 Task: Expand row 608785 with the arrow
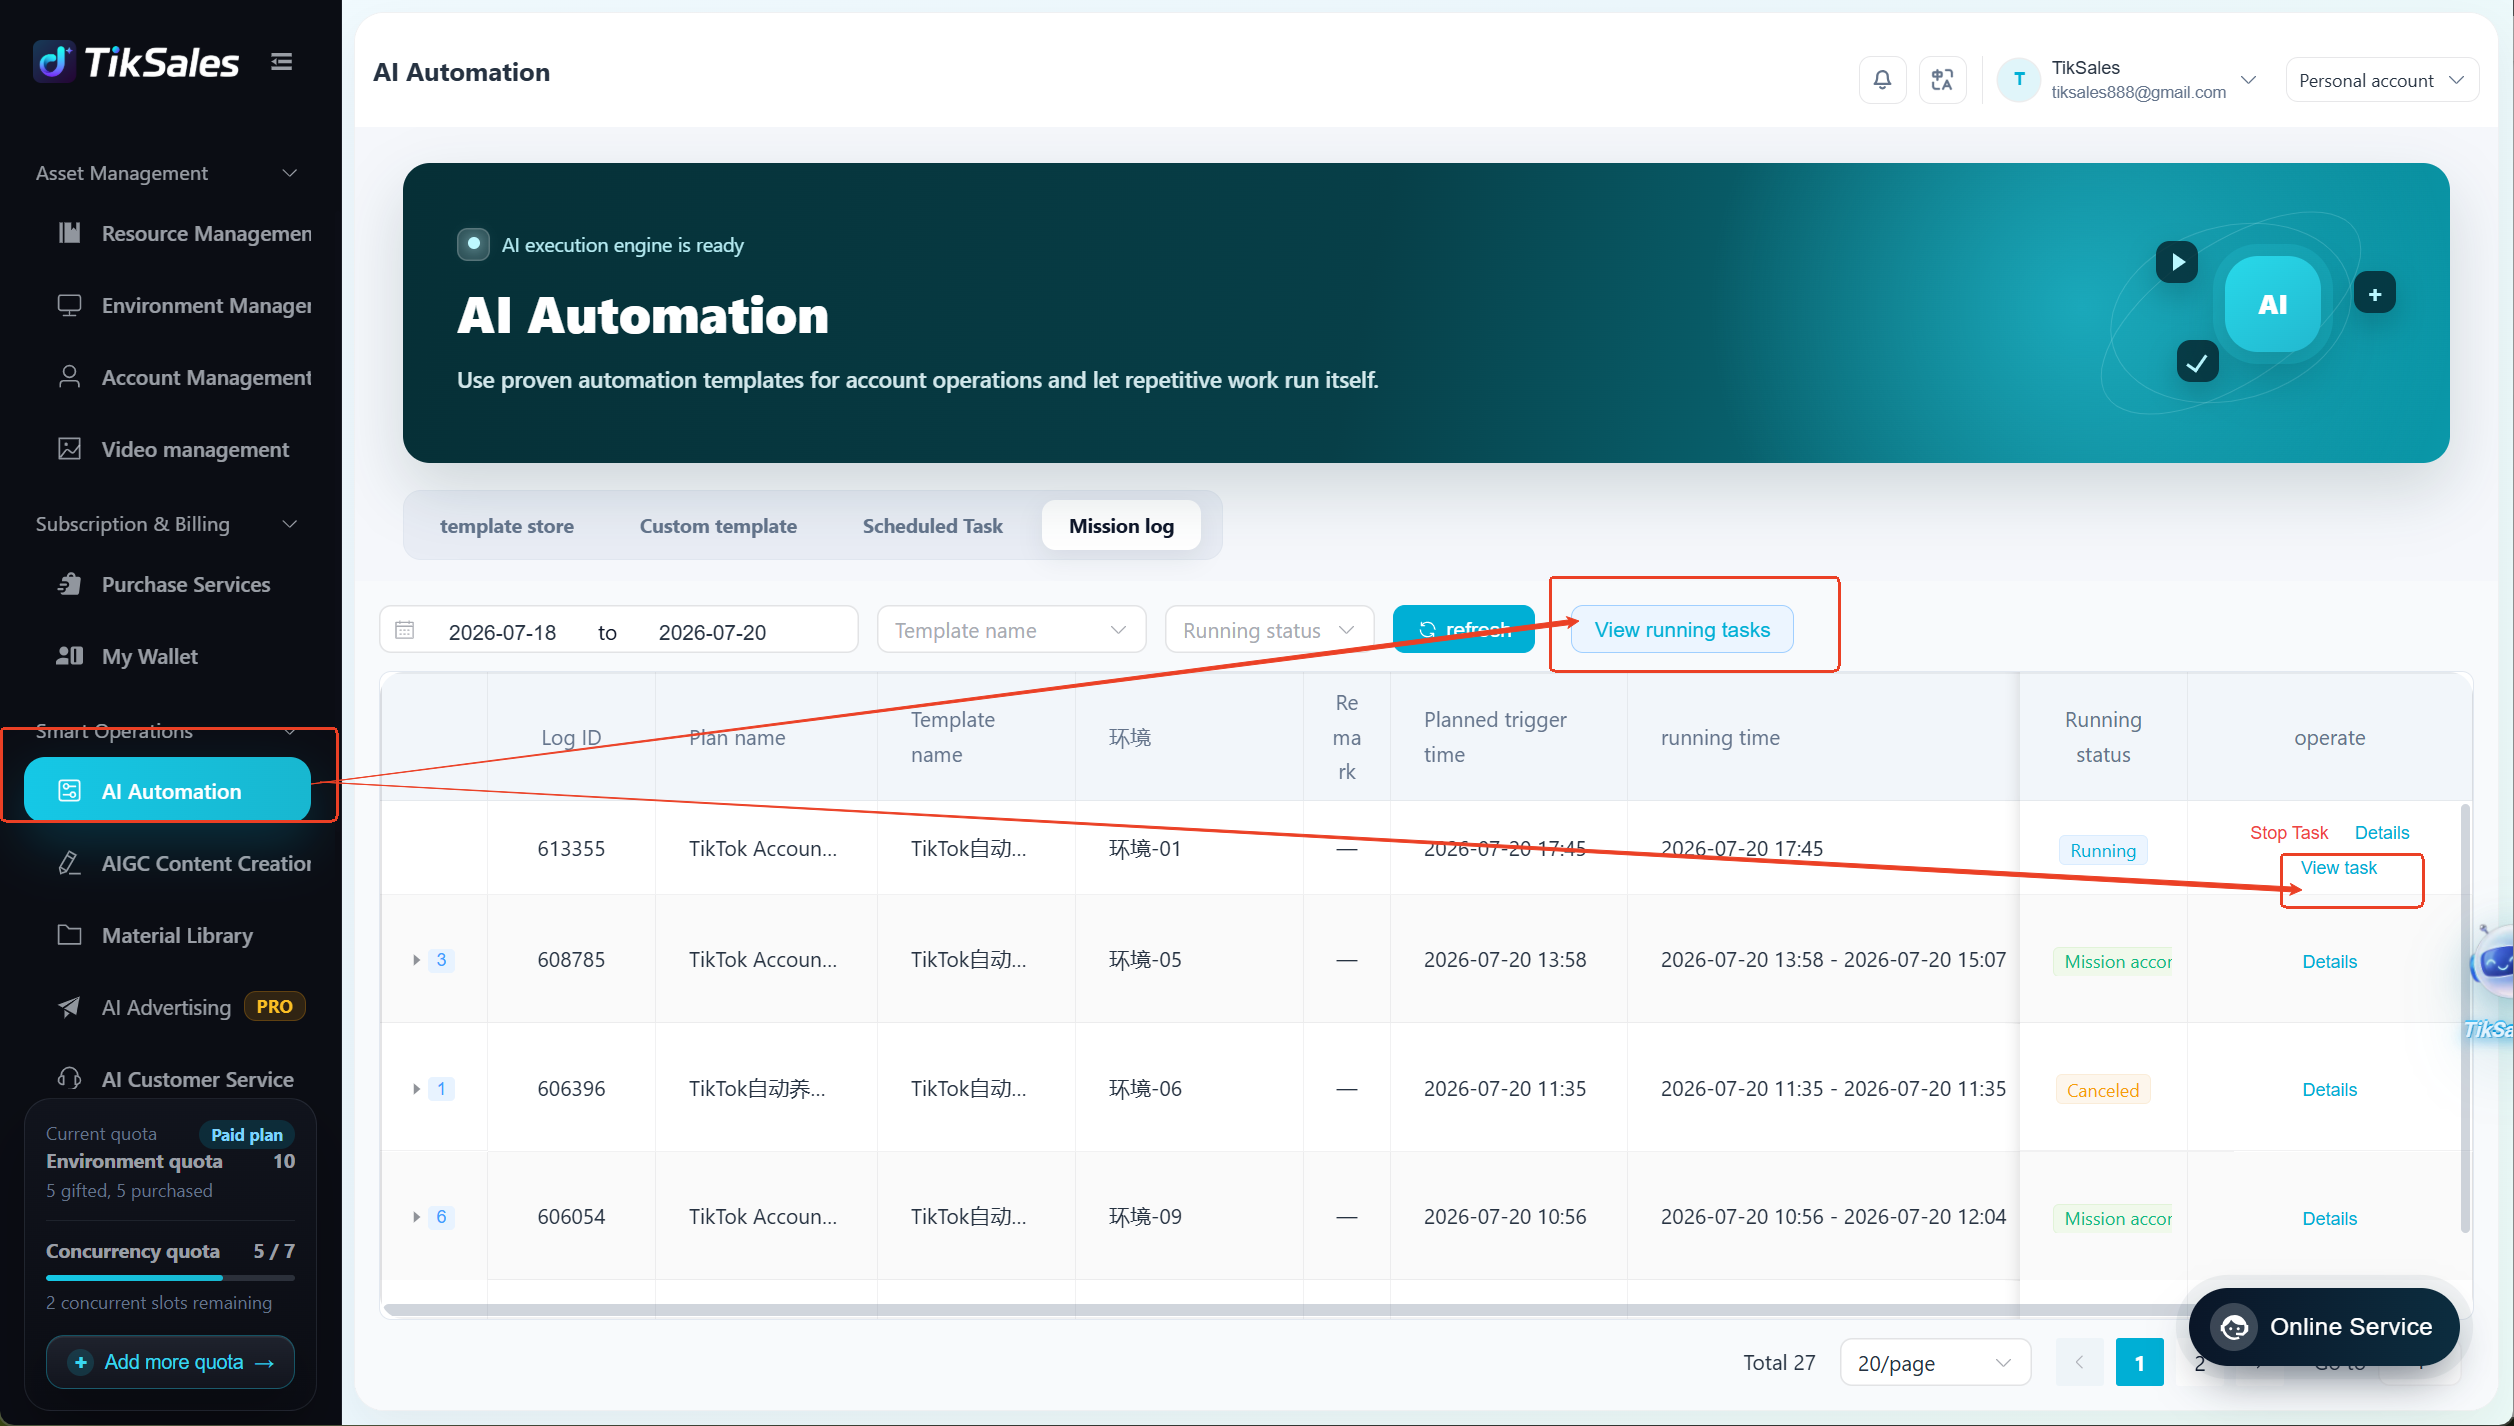point(416,960)
